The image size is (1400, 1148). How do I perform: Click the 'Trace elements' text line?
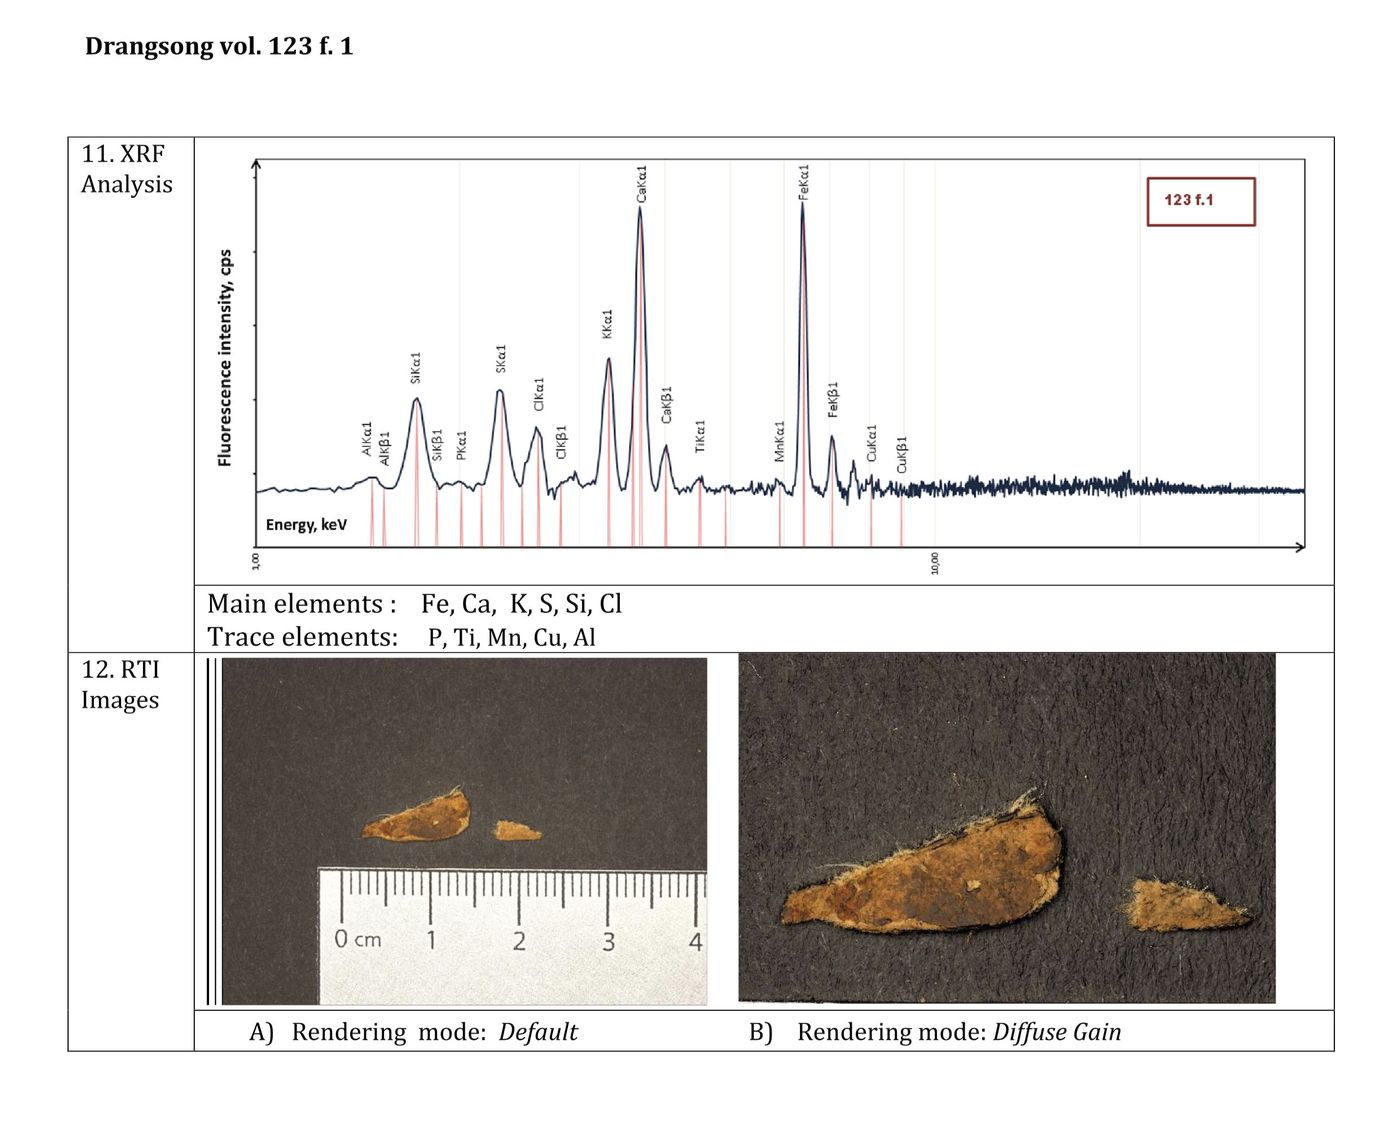click(402, 637)
